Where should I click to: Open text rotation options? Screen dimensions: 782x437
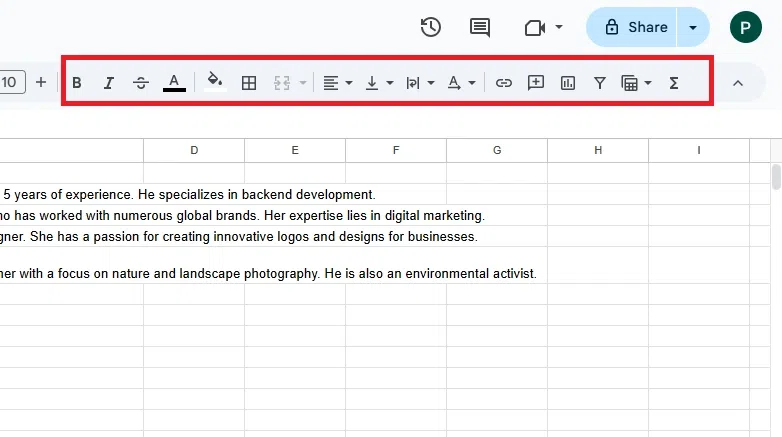(461, 83)
